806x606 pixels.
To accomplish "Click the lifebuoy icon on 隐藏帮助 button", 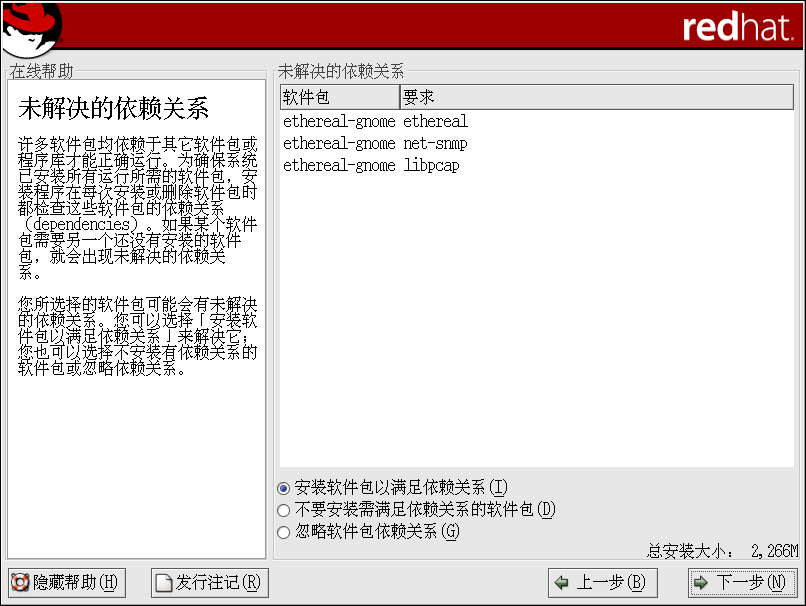I will (x=19, y=582).
